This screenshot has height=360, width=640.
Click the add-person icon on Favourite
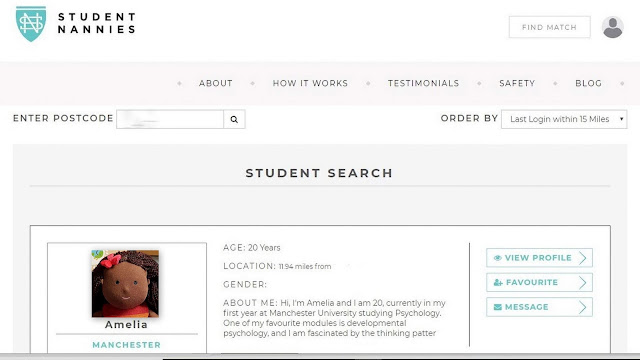(498, 282)
